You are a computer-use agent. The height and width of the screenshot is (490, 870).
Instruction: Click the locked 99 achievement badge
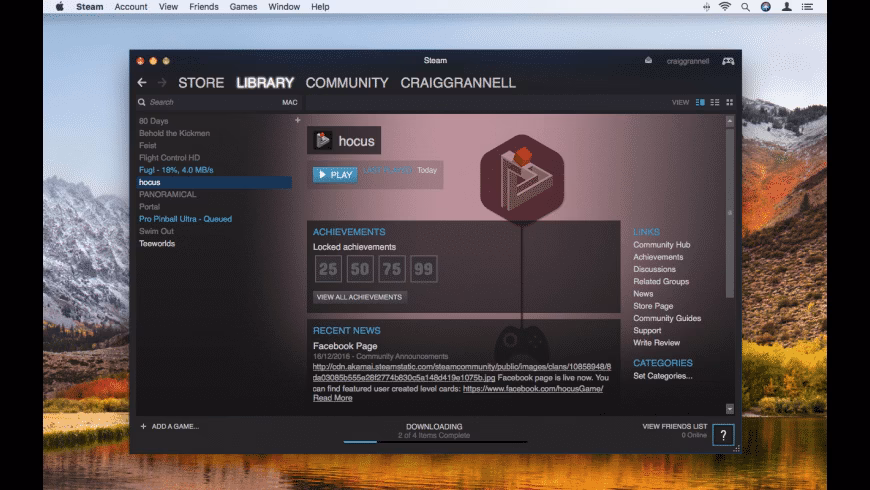point(423,269)
